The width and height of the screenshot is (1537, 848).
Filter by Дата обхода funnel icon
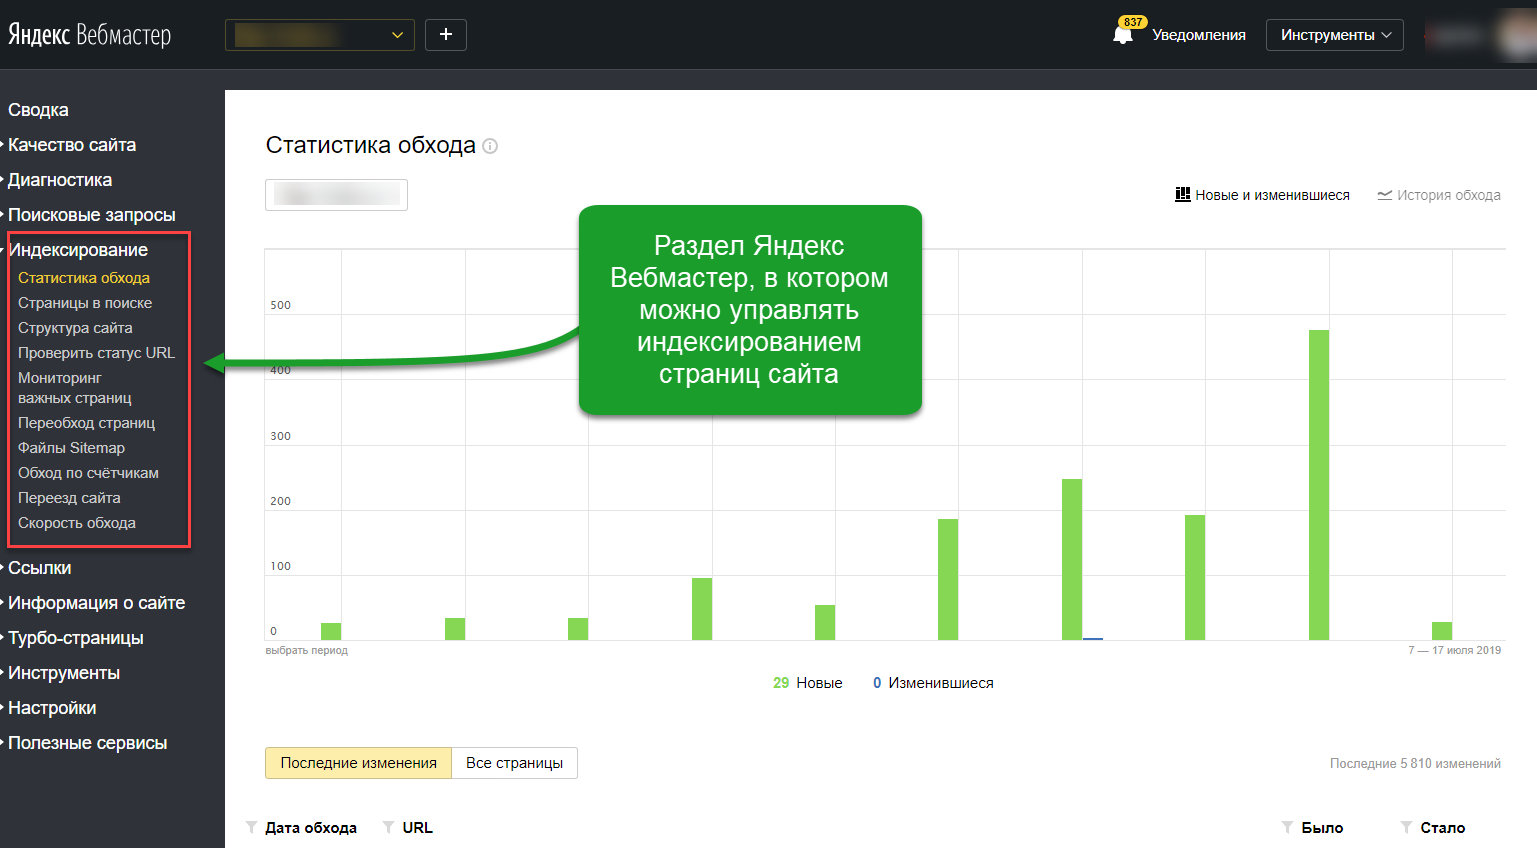(252, 827)
